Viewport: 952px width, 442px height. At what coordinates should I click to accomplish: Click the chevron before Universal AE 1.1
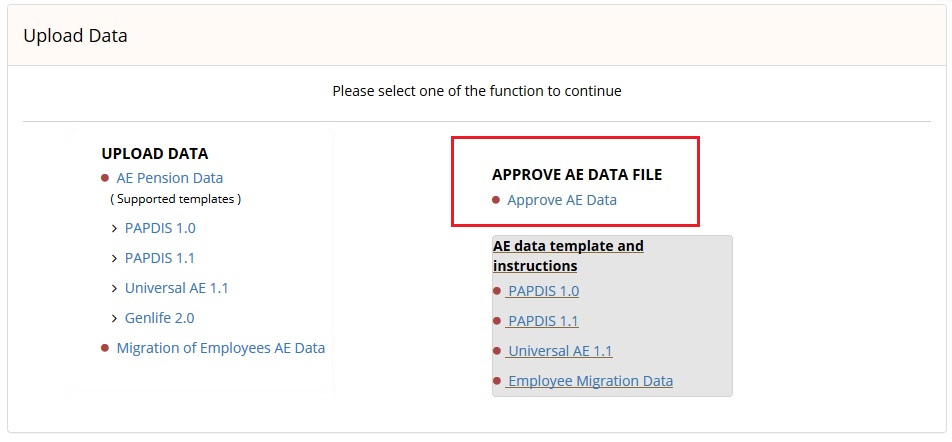(x=114, y=288)
